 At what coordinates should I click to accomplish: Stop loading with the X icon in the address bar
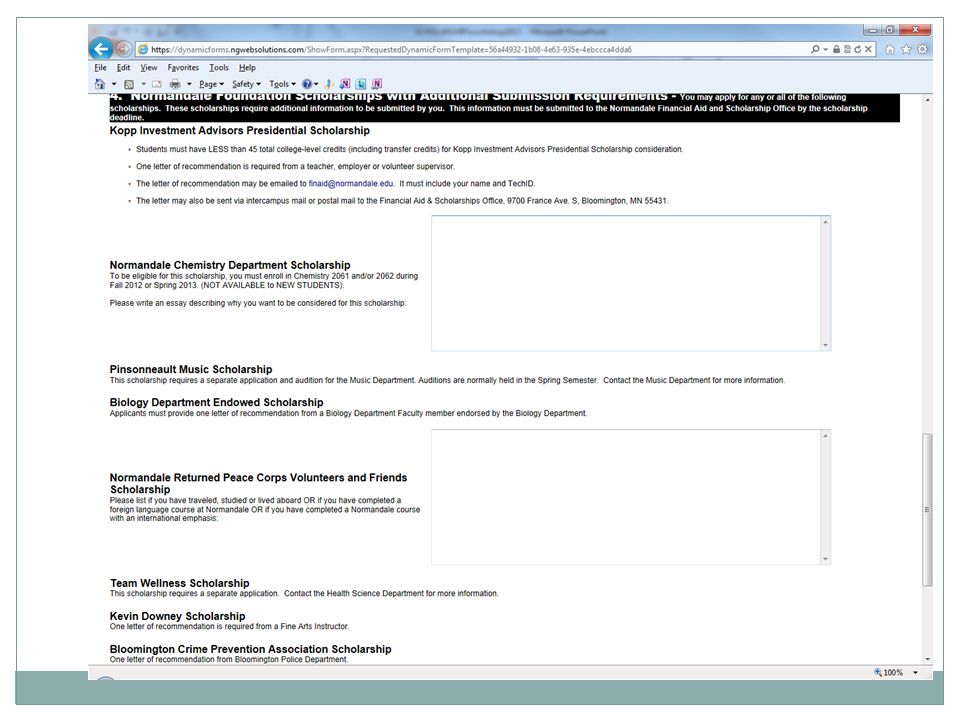pyautogui.click(x=868, y=49)
